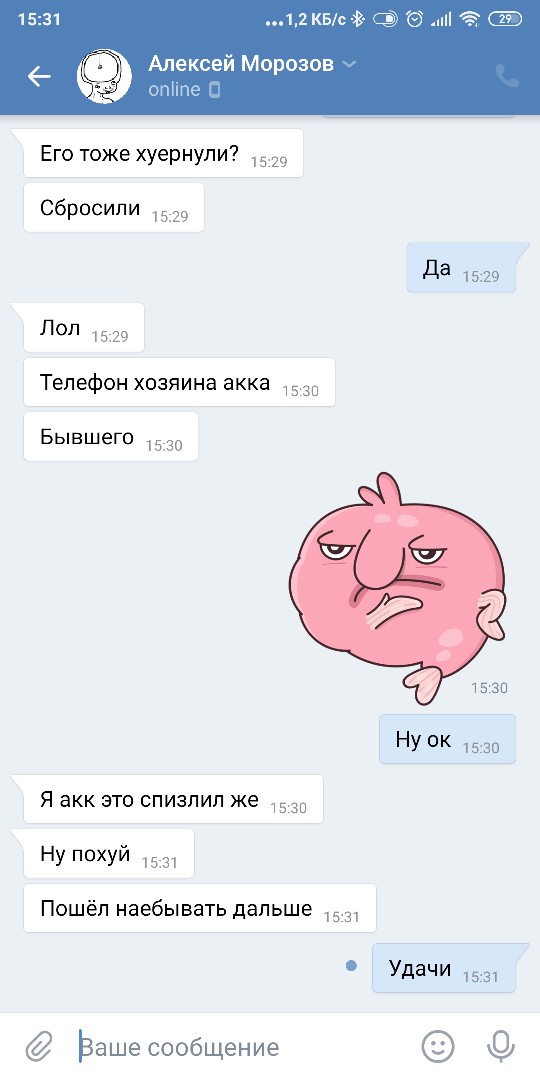Open Алексей Морозов's profile avatar
Image resolution: width=540 pixels, height=1080 pixels.
point(104,76)
